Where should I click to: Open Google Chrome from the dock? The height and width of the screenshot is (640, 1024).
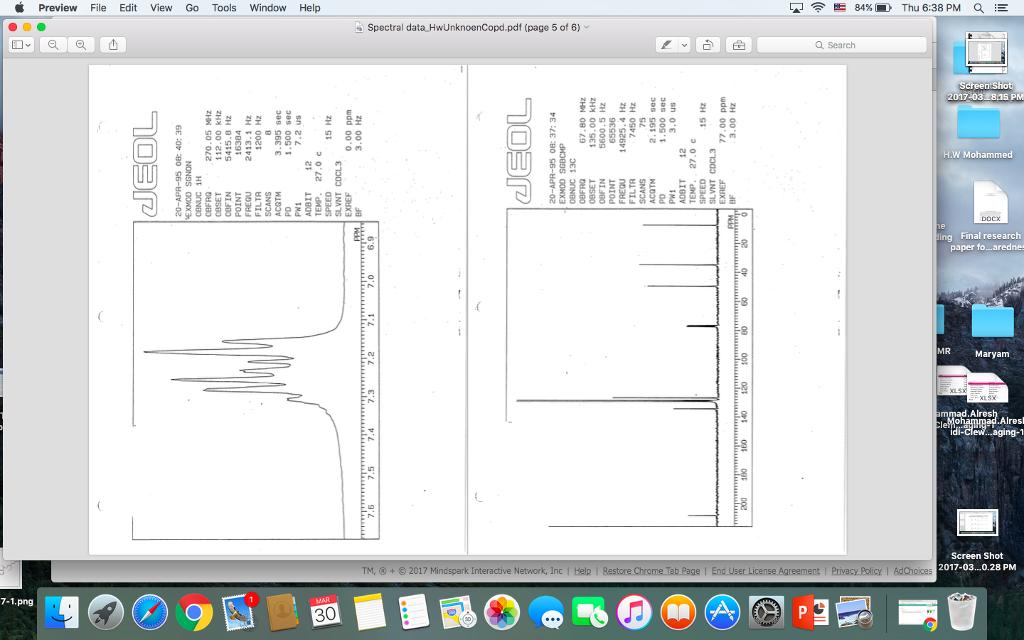coord(194,612)
